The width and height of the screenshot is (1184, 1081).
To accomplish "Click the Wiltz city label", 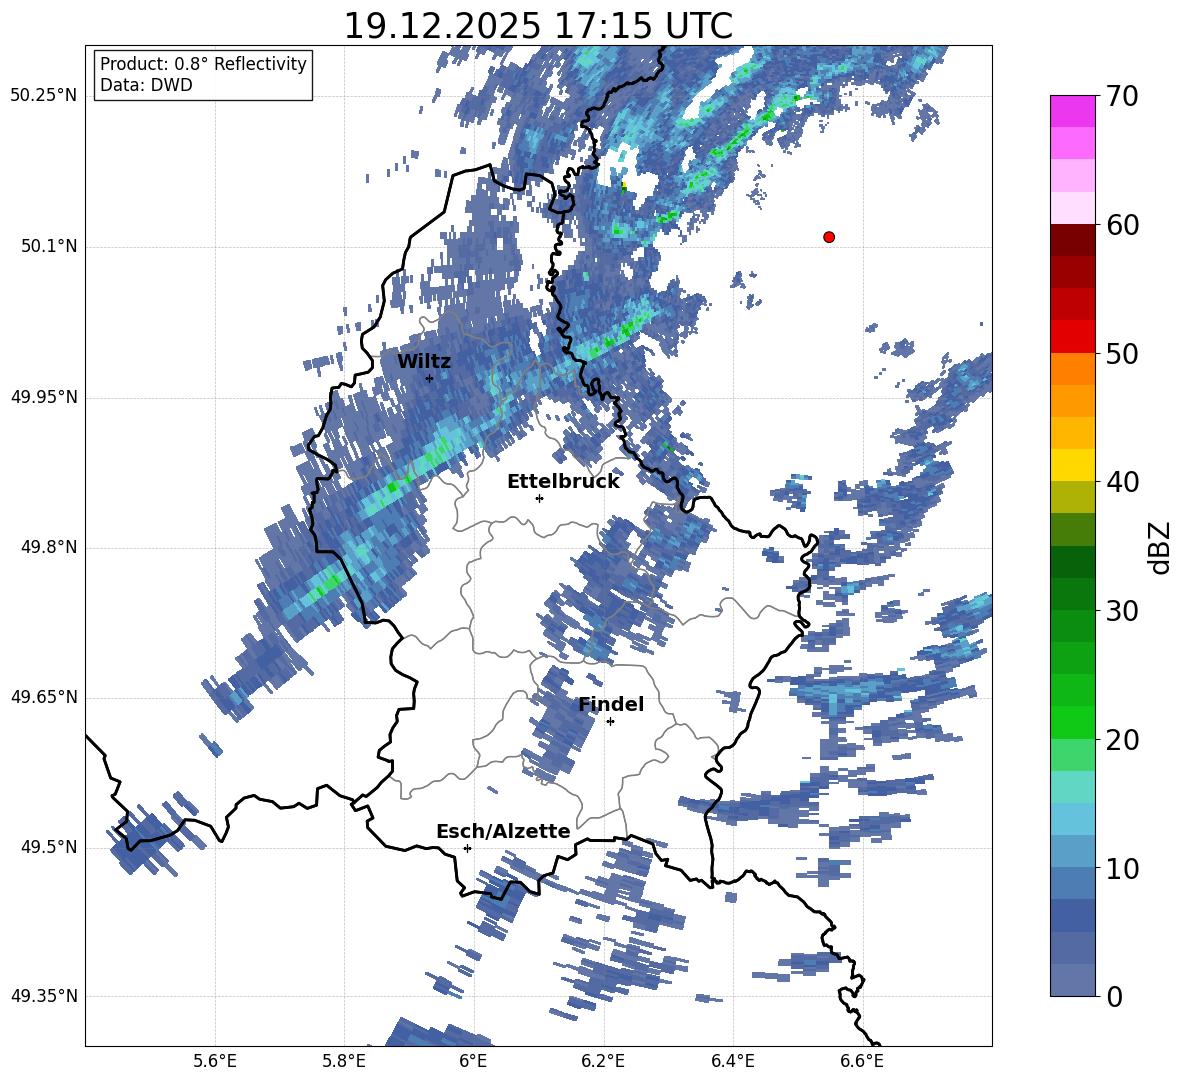I will [424, 362].
